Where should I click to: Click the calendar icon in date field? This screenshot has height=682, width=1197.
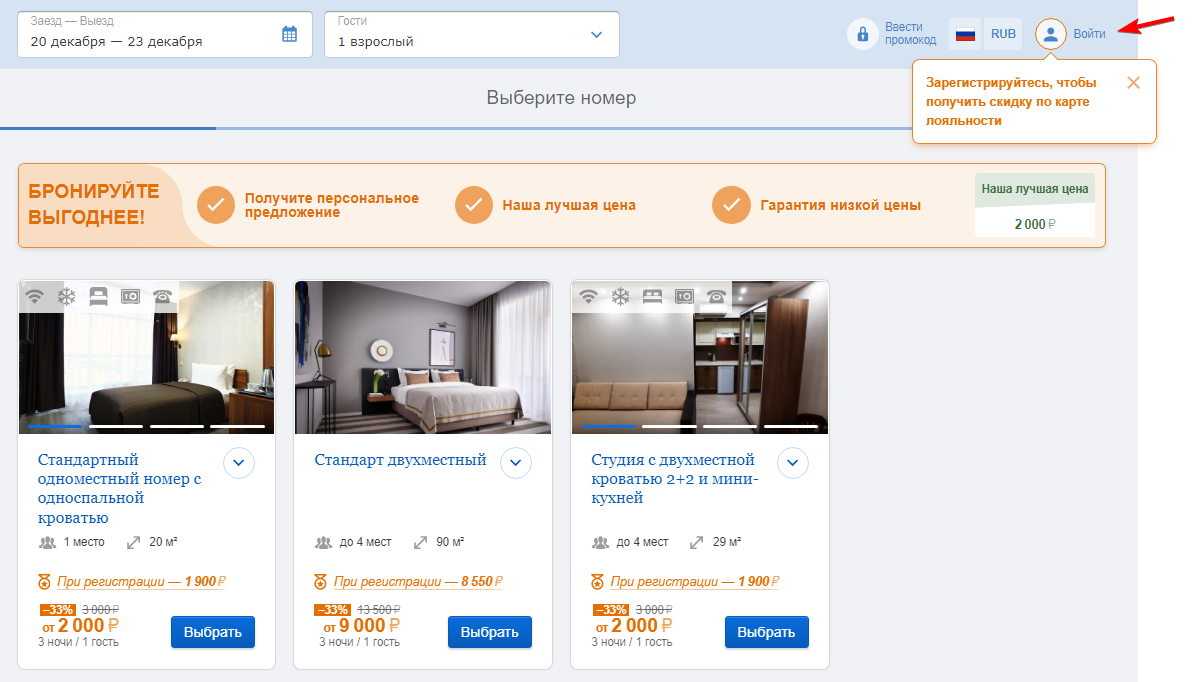289,34
